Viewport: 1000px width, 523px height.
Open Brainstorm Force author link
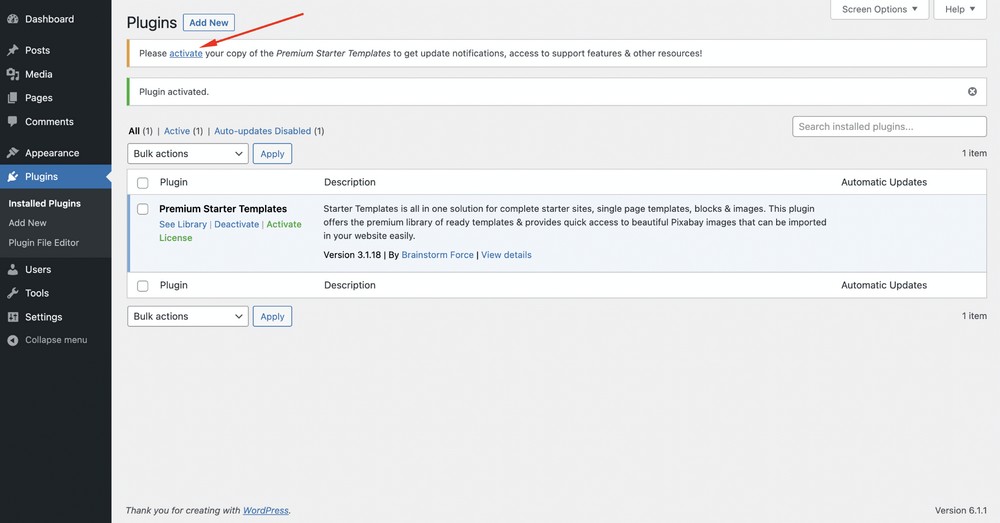438,254
